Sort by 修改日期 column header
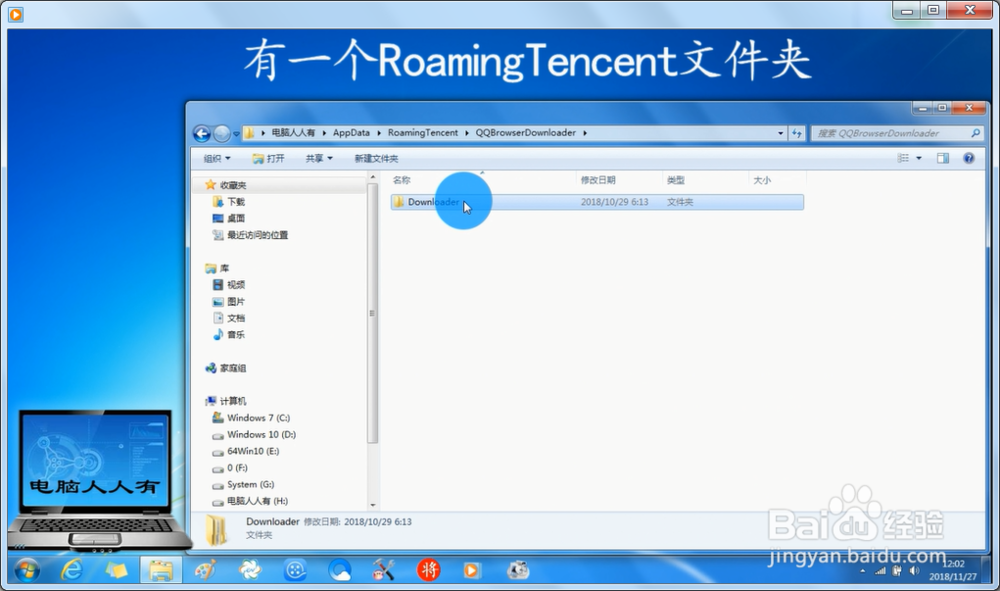 pyautogui.click(x=598, y=180)
